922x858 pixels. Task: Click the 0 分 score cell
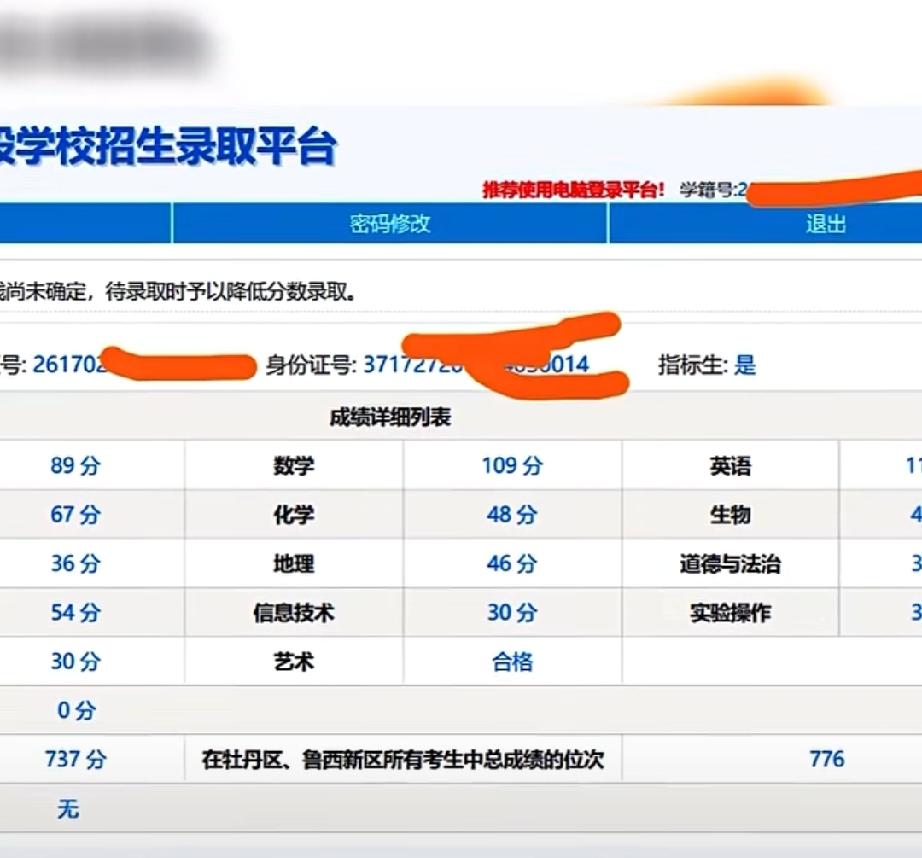click(x=76, y=710)
